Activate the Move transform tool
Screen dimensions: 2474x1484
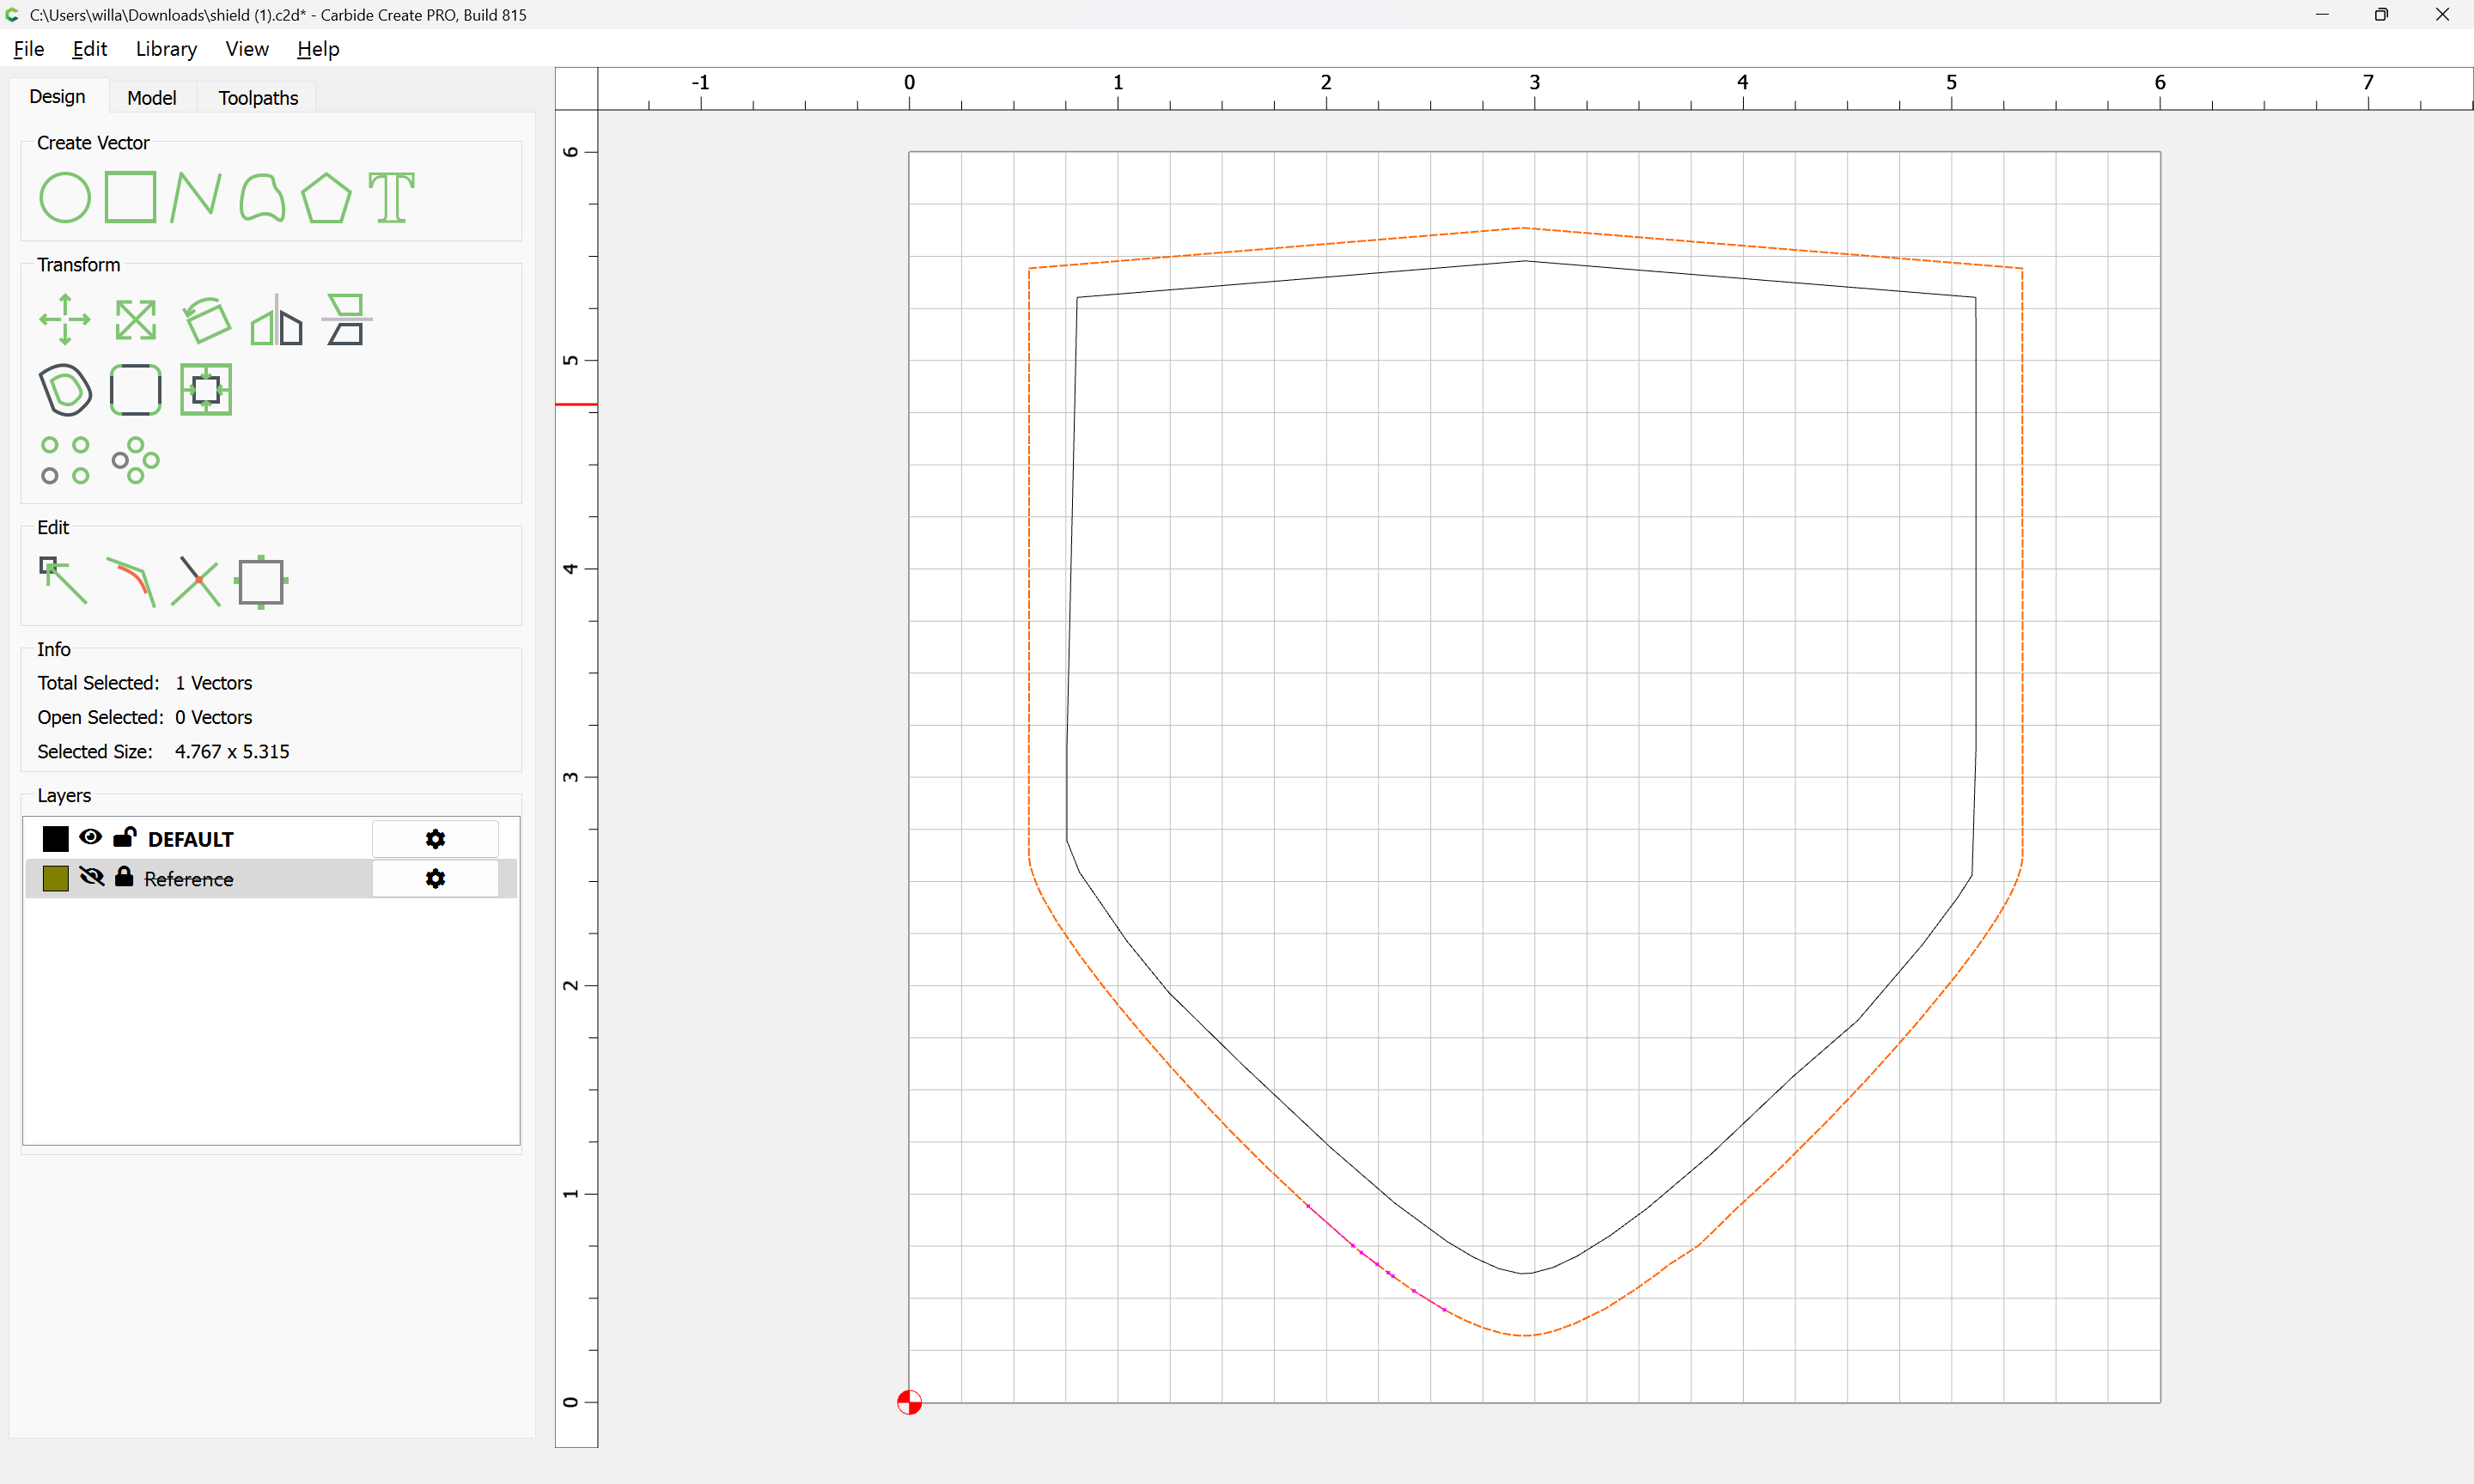pyautogui.click(x=65, y=320)
